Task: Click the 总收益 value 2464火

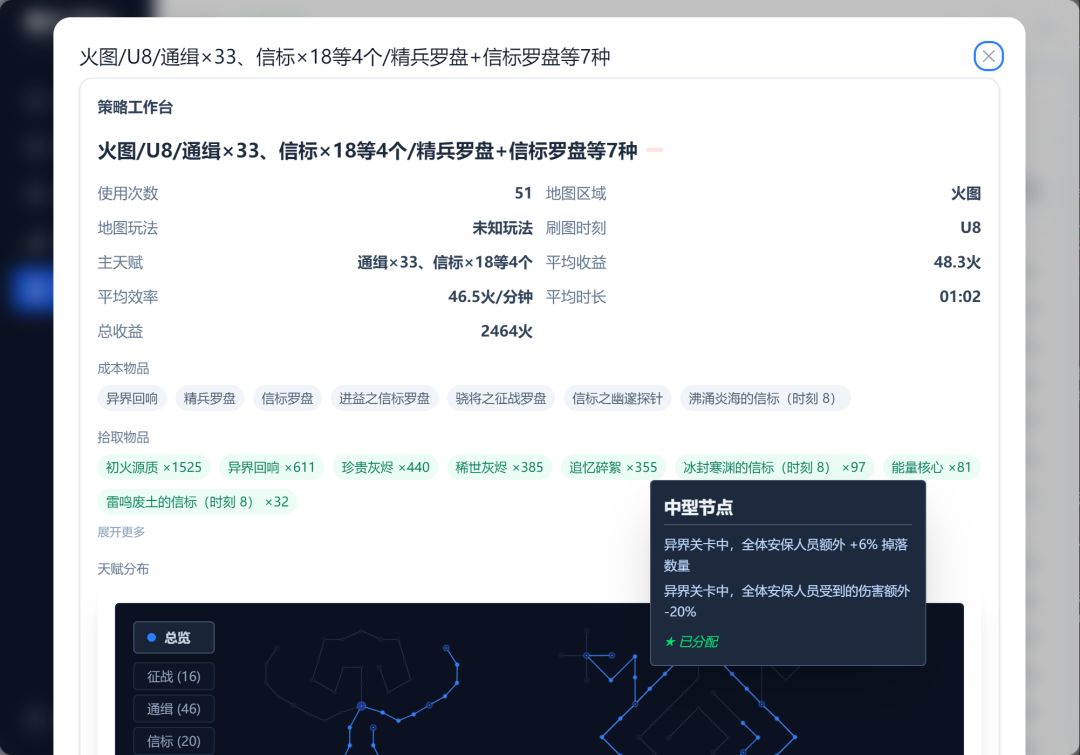Action: [x=507, y=331]
